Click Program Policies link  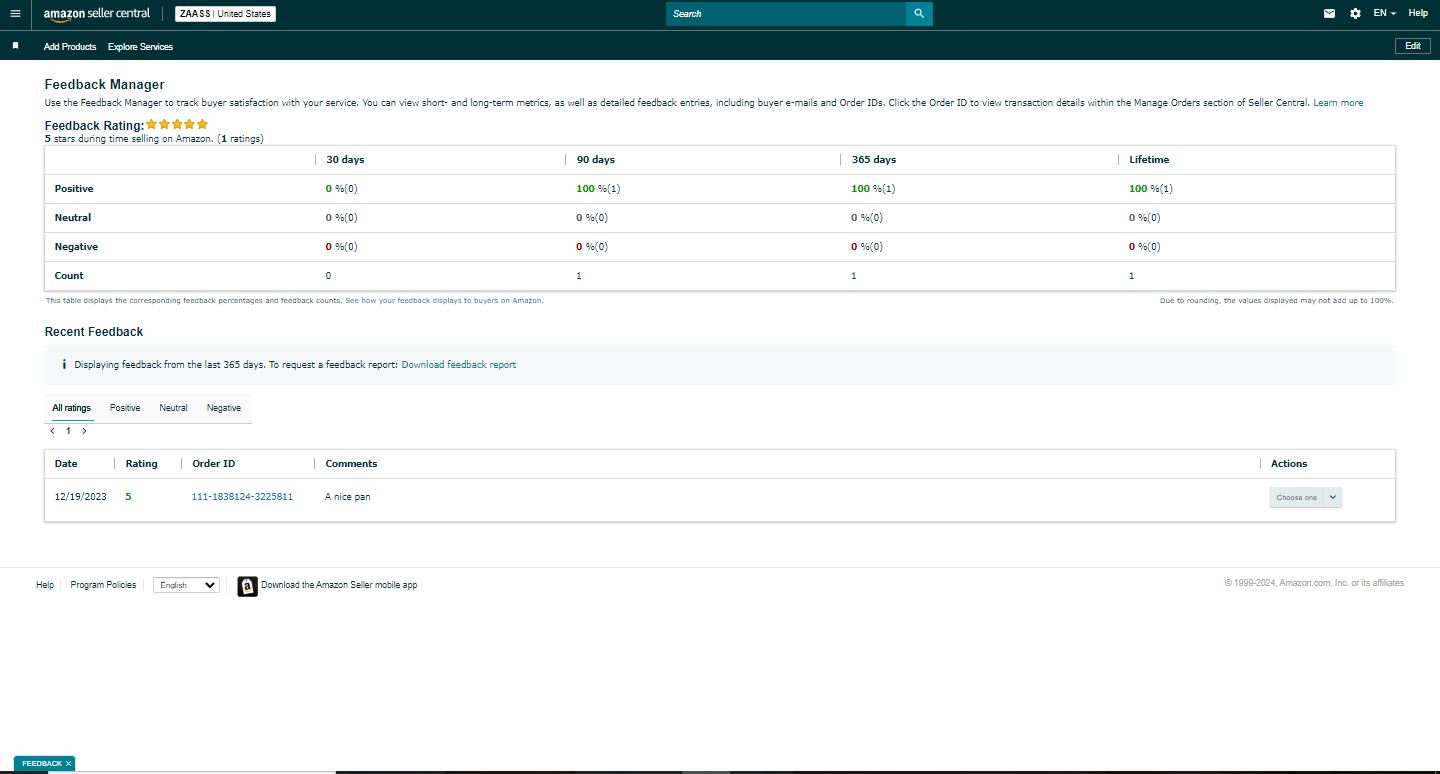[103, 585]
